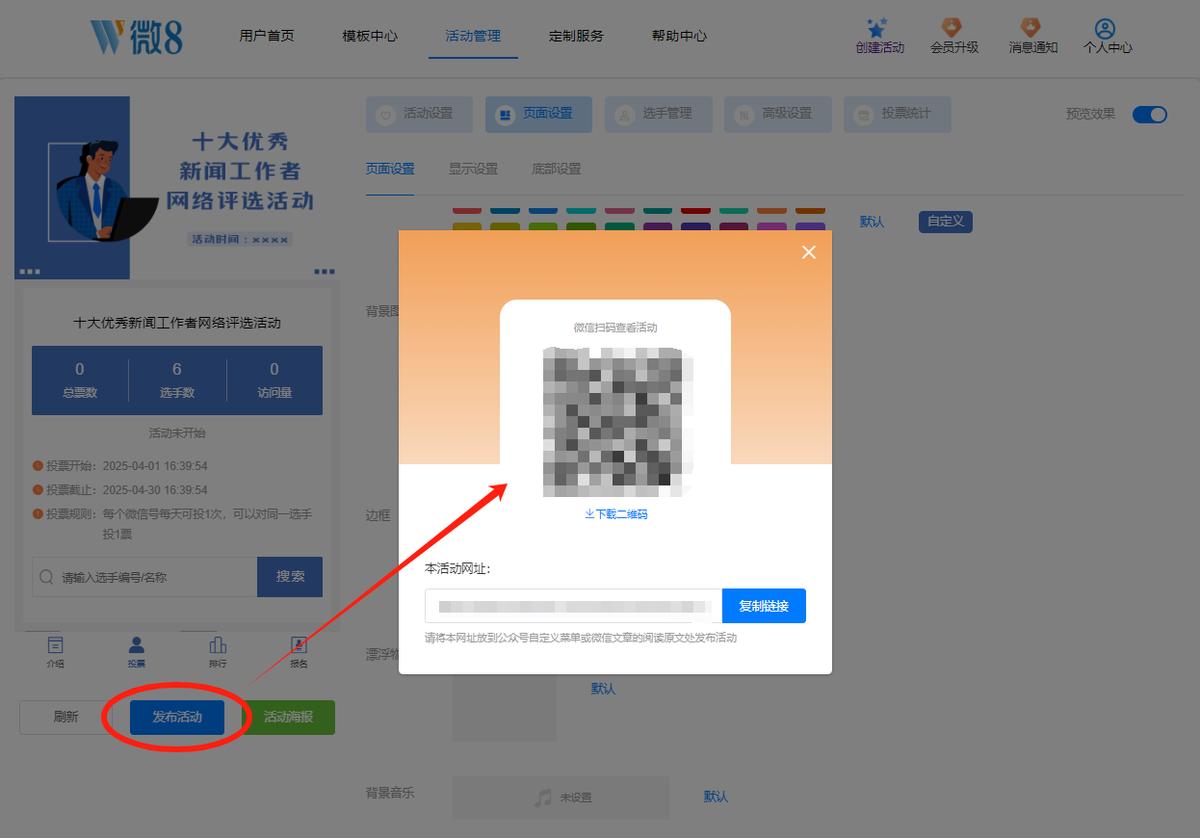
Task: Open 创建活动 star icon in the header
Action: point(878,28)
